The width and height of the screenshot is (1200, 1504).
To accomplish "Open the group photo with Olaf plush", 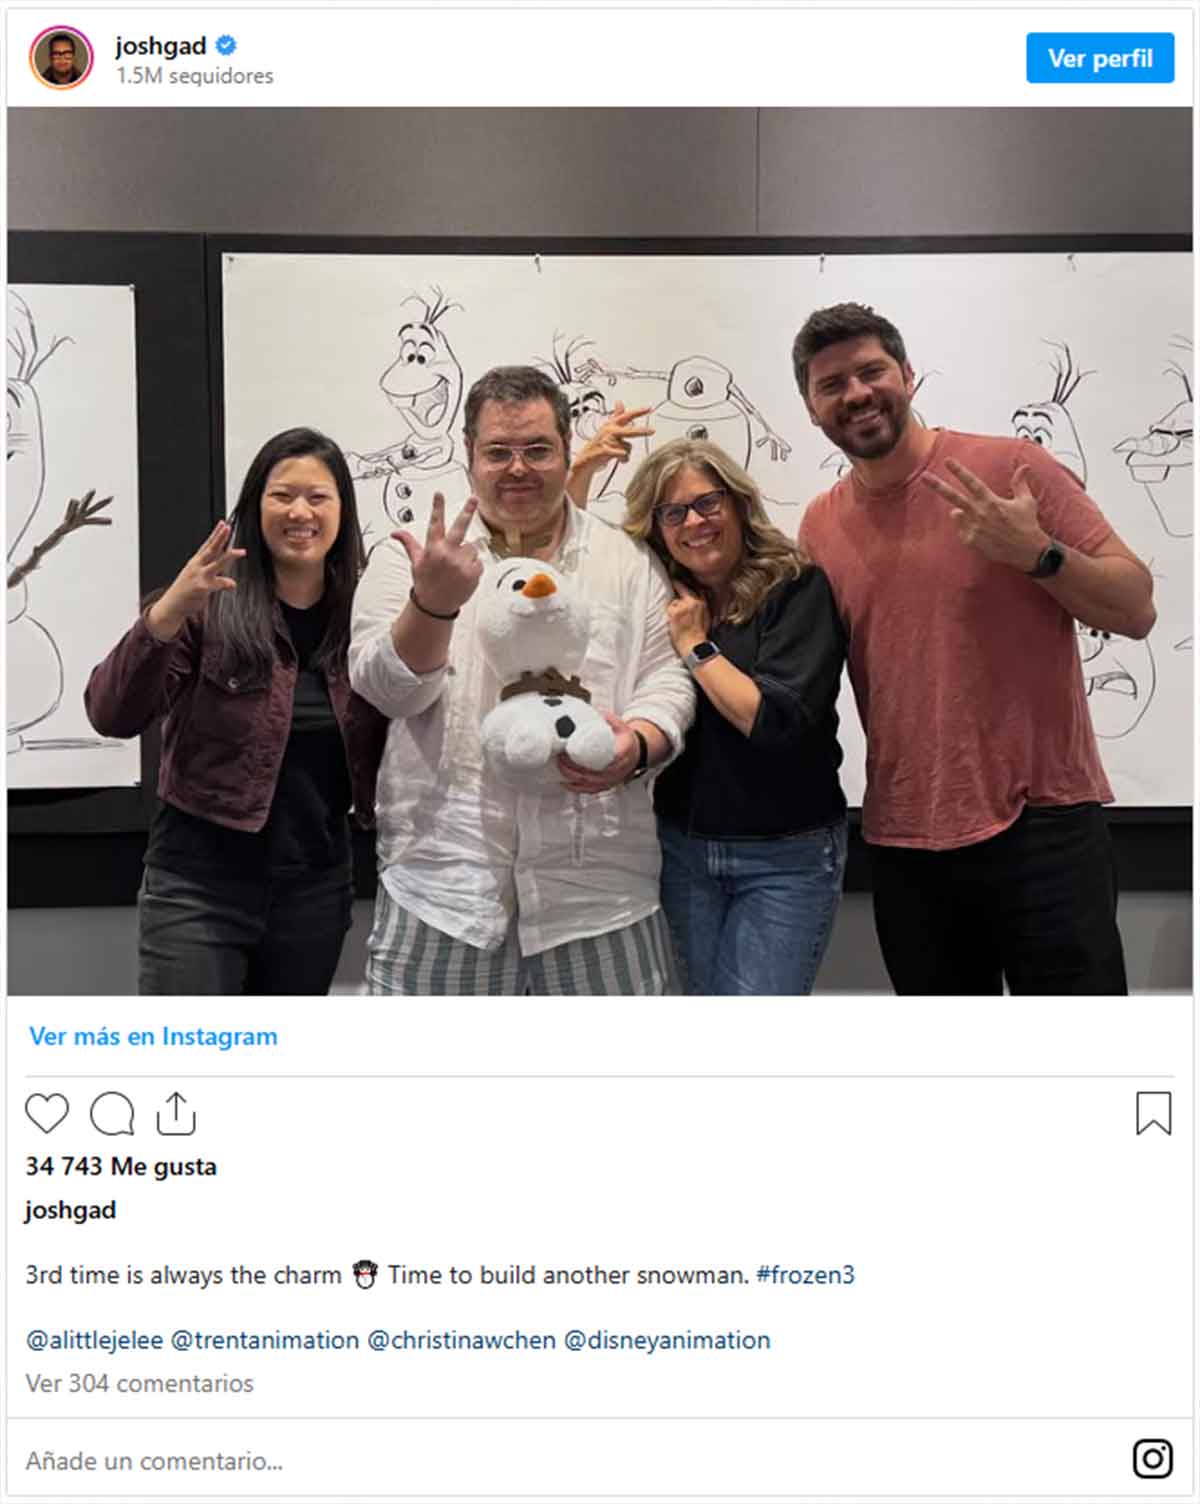I will pos(600,551).
